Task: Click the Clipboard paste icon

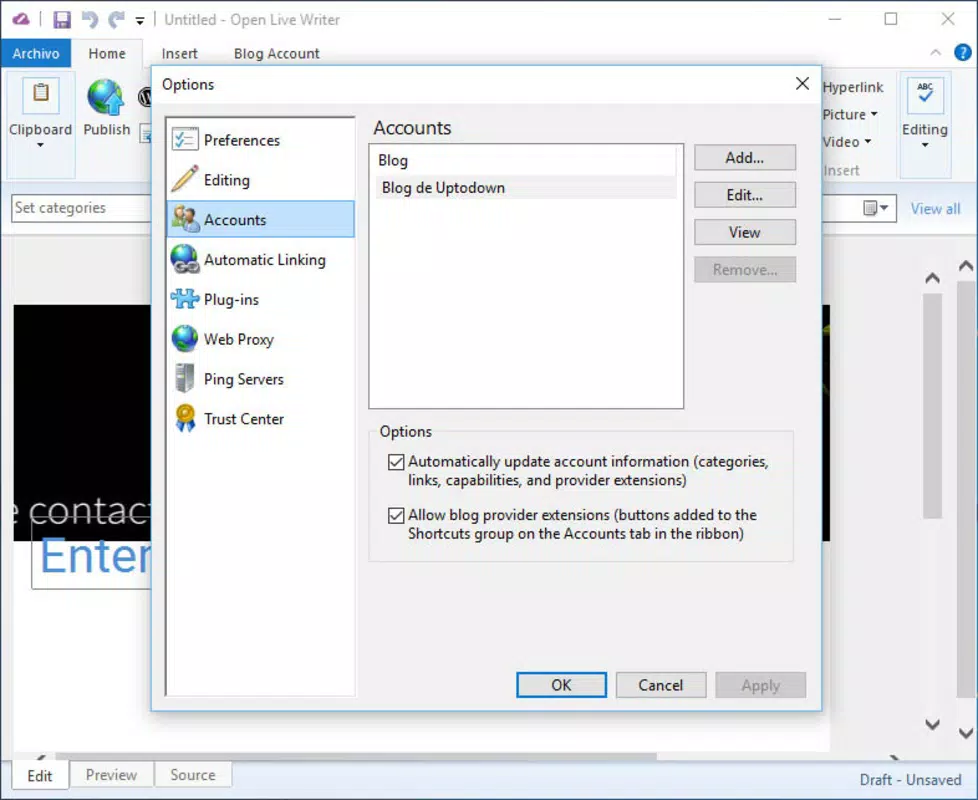Action: [x=41, y=94]
